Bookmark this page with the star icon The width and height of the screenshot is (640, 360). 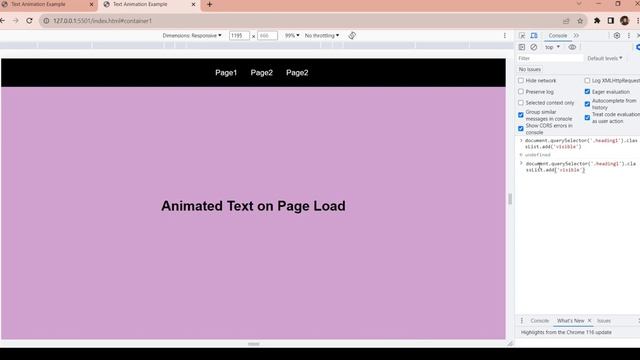tap(580, 21)
